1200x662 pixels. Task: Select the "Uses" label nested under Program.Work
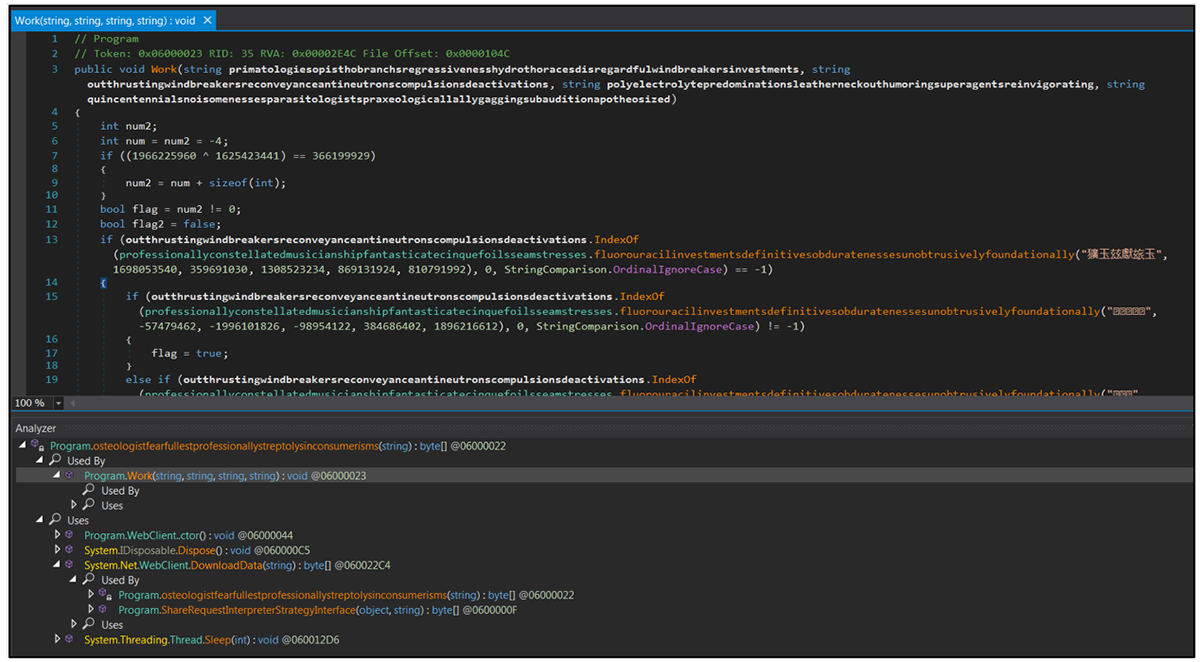click(112, 506)
